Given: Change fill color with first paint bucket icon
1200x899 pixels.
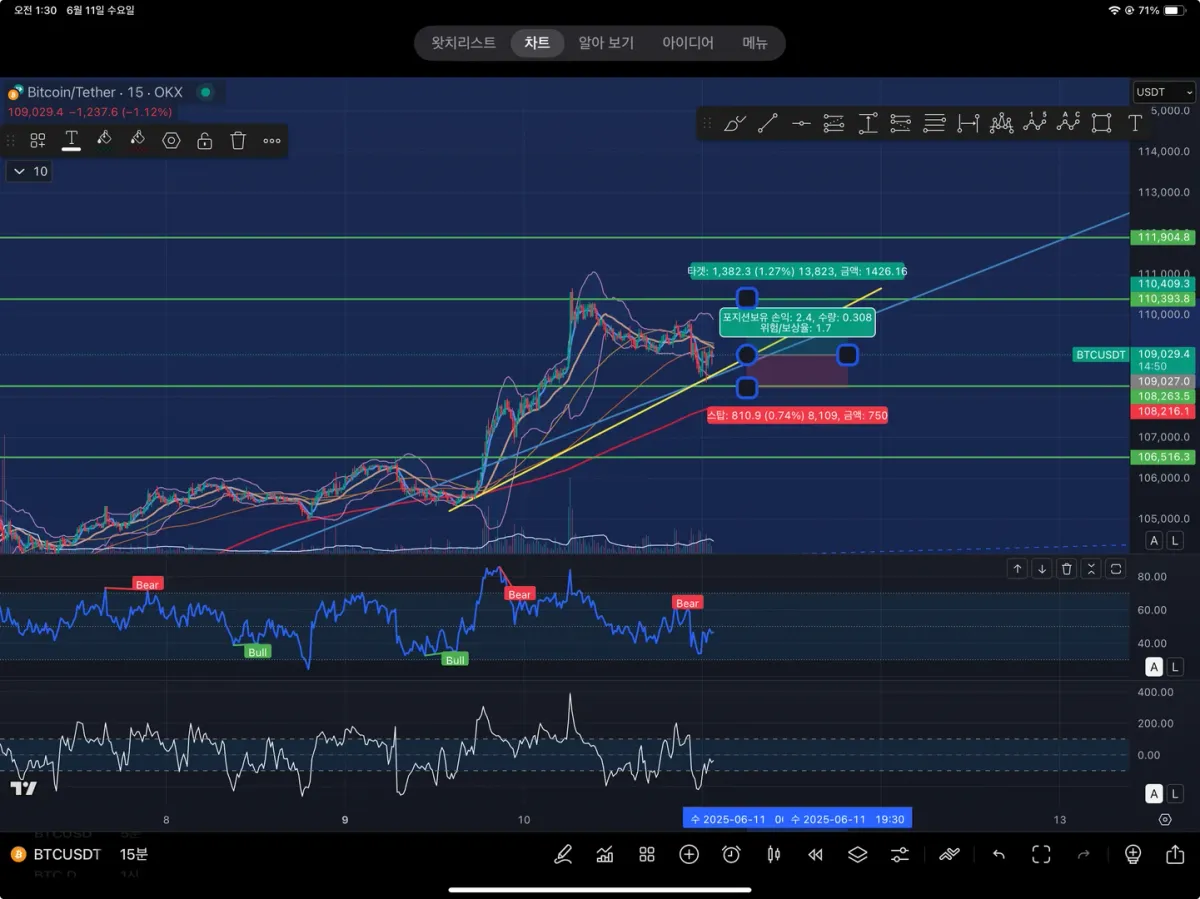Looking at the screenshot, I should coord(104,141).
